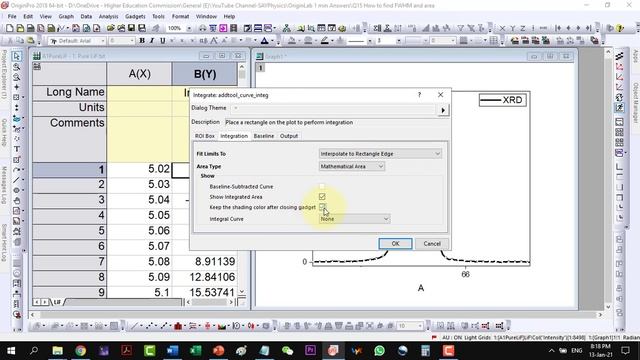Screen dimensions: 640x360
Task: Select the Zoom In tool in left toolbar
Action: tap(16, 67)
